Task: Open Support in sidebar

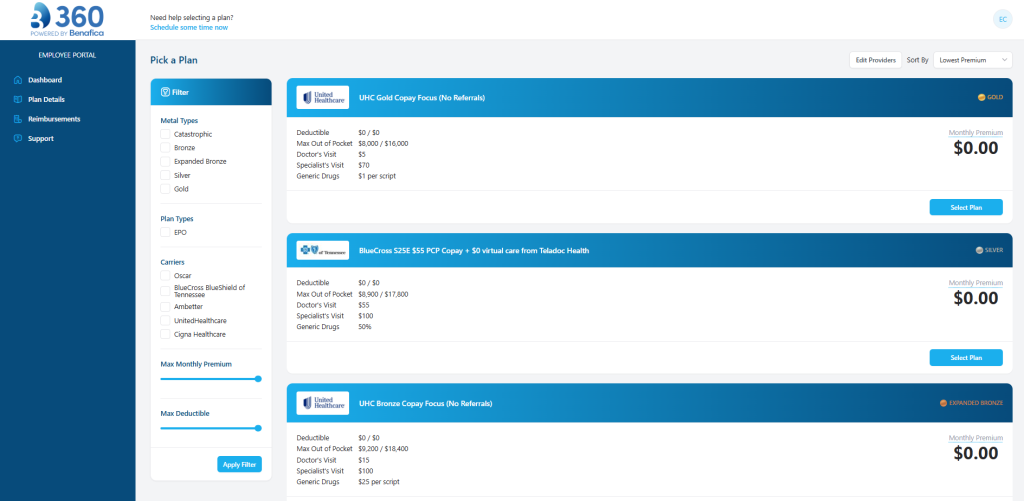Action: click(x=40, y=138)
